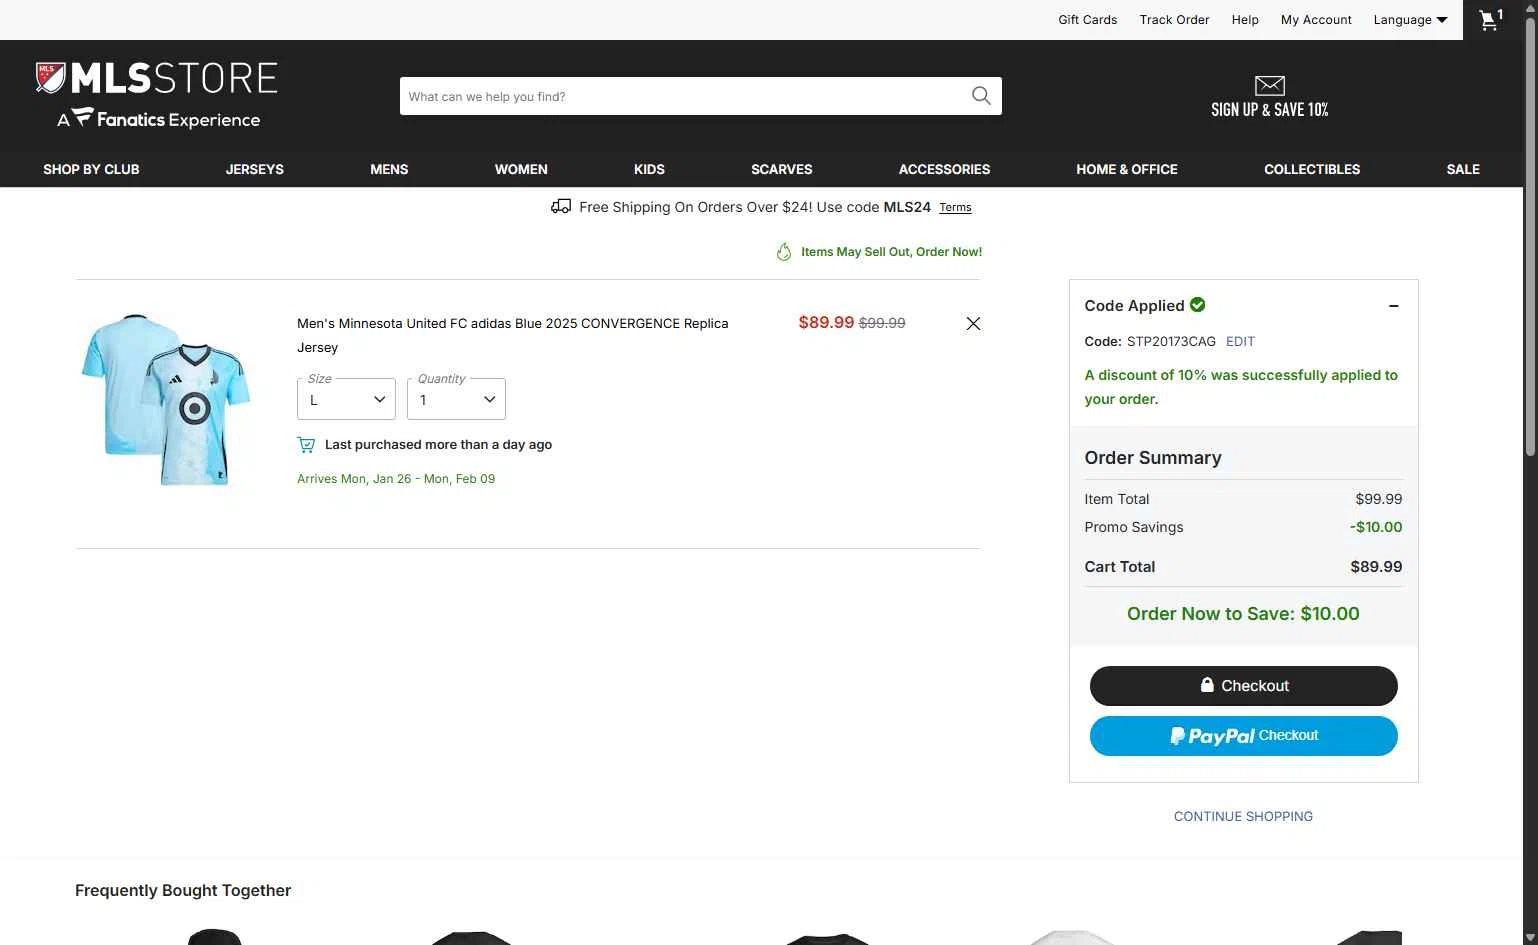Click the search input field
Screen dimensions: 1538x945
coord(684,96)
